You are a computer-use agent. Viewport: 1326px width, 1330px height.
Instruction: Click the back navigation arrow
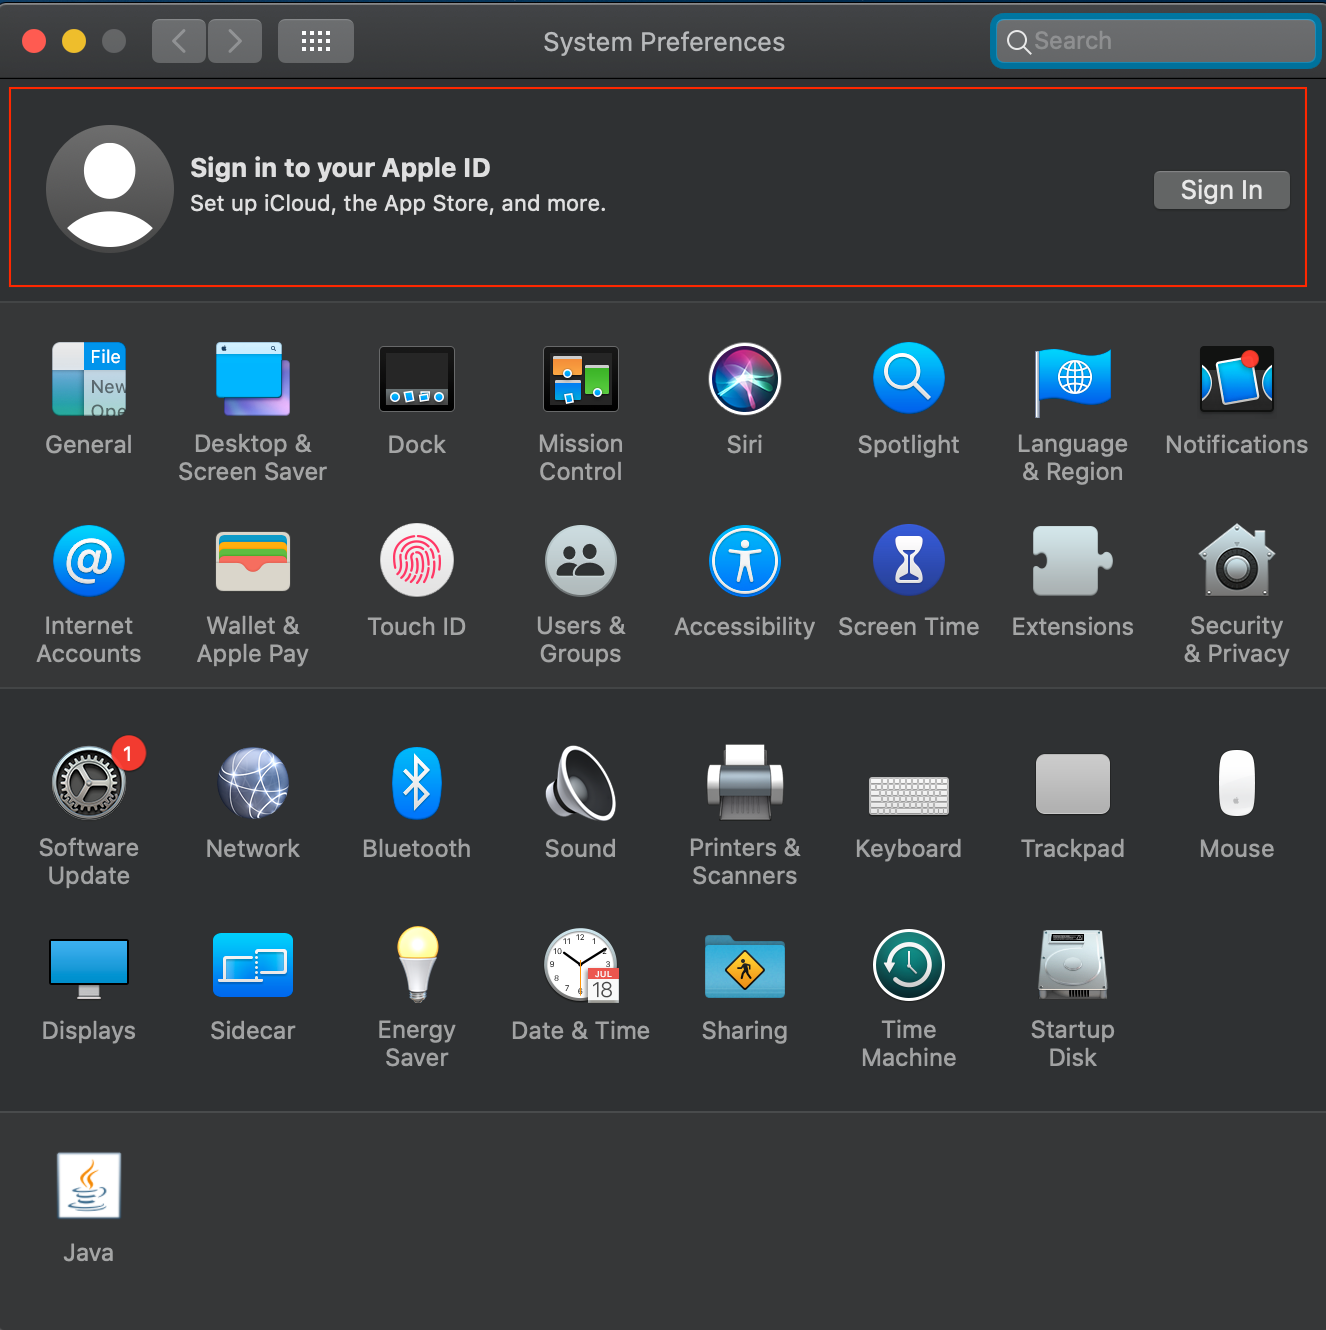coord(179,41)
